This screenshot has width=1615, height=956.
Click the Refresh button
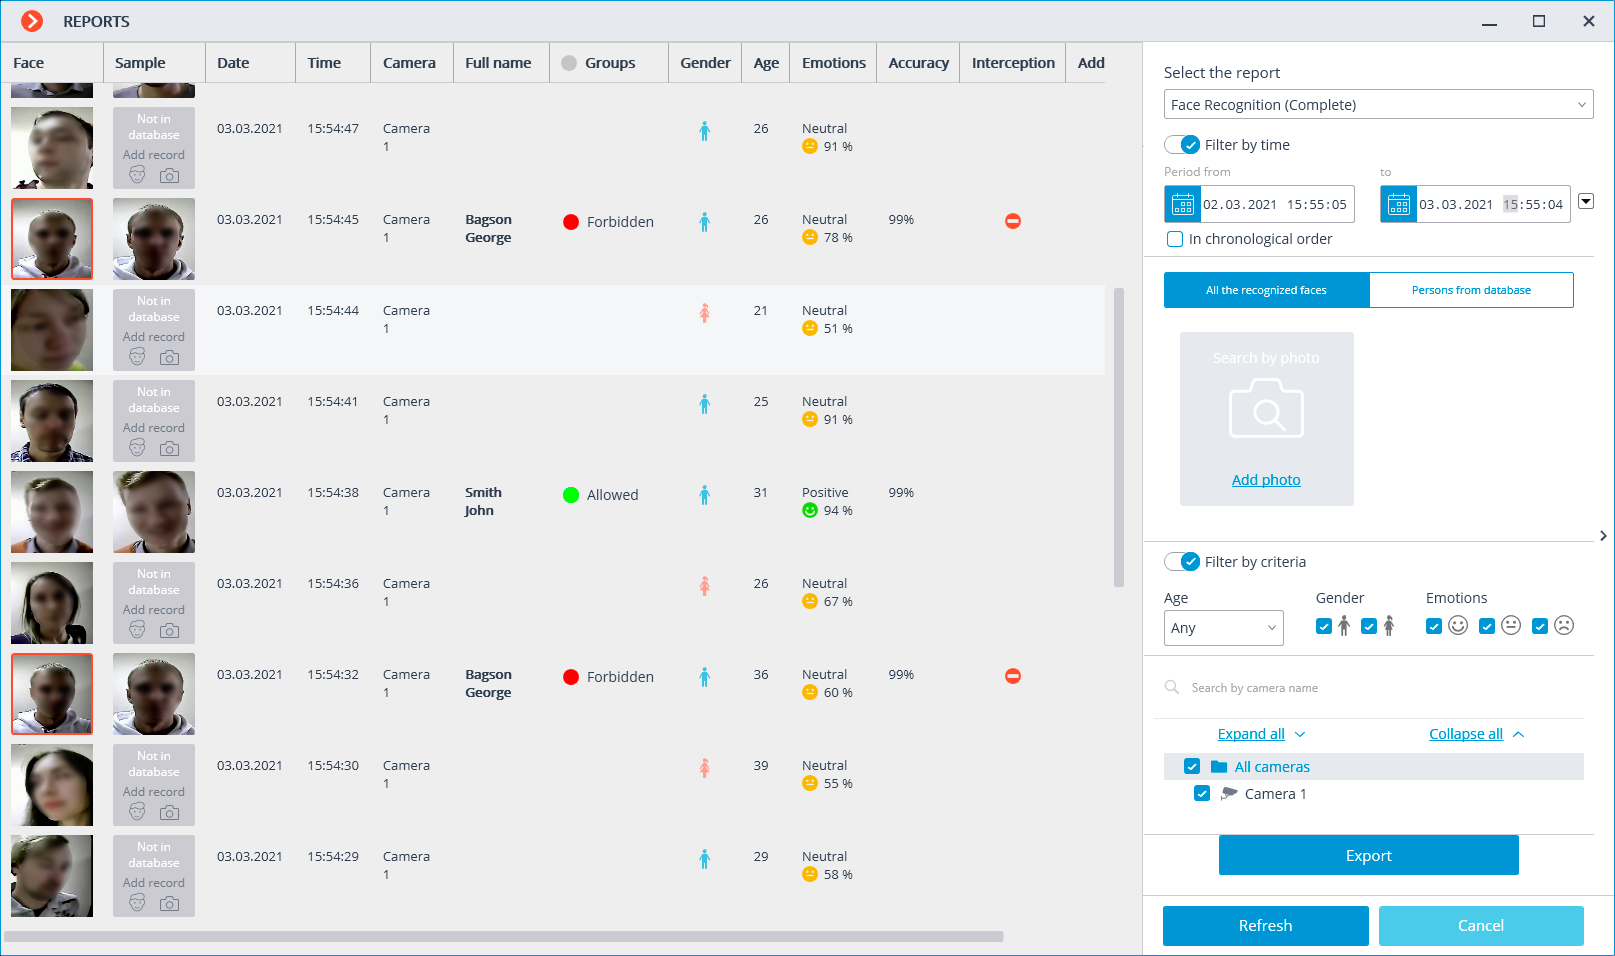1265,926
